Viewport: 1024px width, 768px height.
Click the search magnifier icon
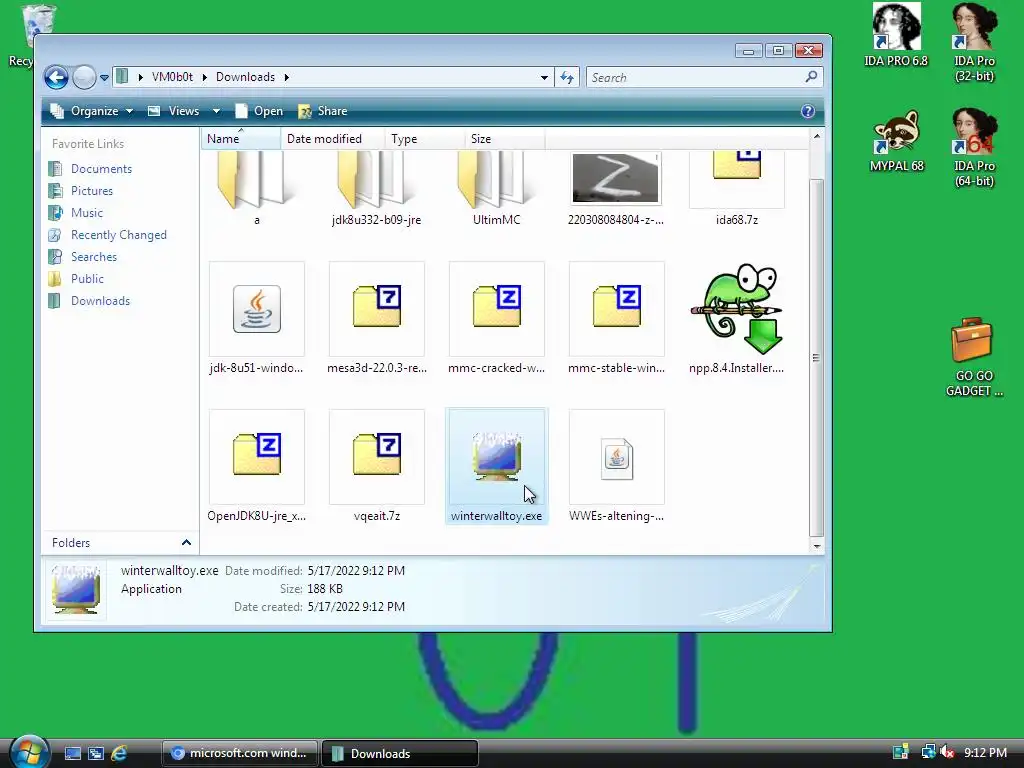[811, 77]
